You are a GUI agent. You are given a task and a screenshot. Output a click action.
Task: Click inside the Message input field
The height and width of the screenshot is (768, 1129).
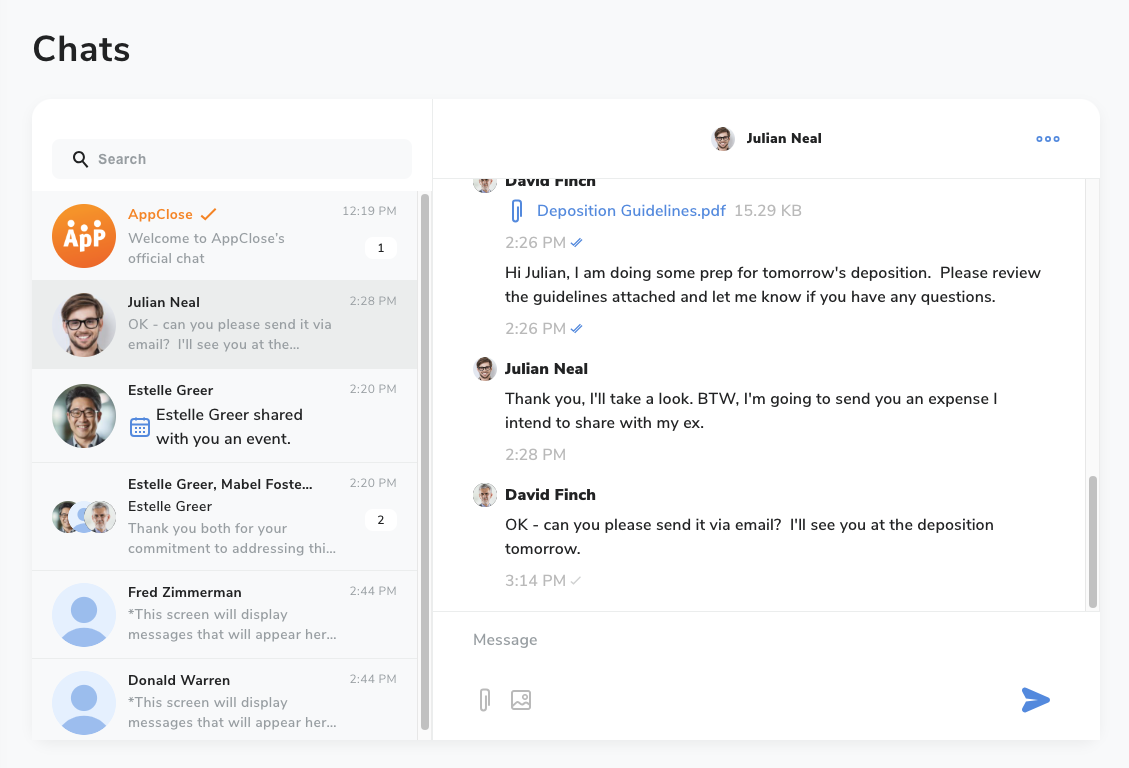pyautogui.click(x=700, y=639)
